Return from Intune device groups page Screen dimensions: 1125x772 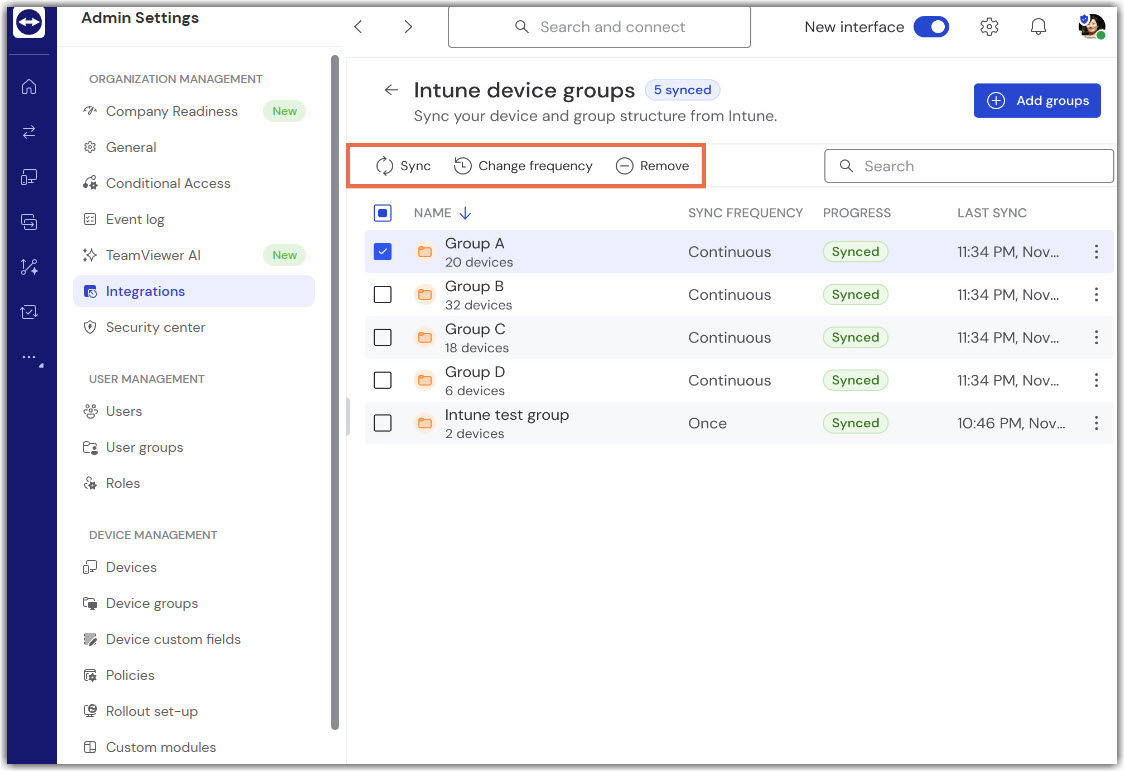click(x=391, y=90)
